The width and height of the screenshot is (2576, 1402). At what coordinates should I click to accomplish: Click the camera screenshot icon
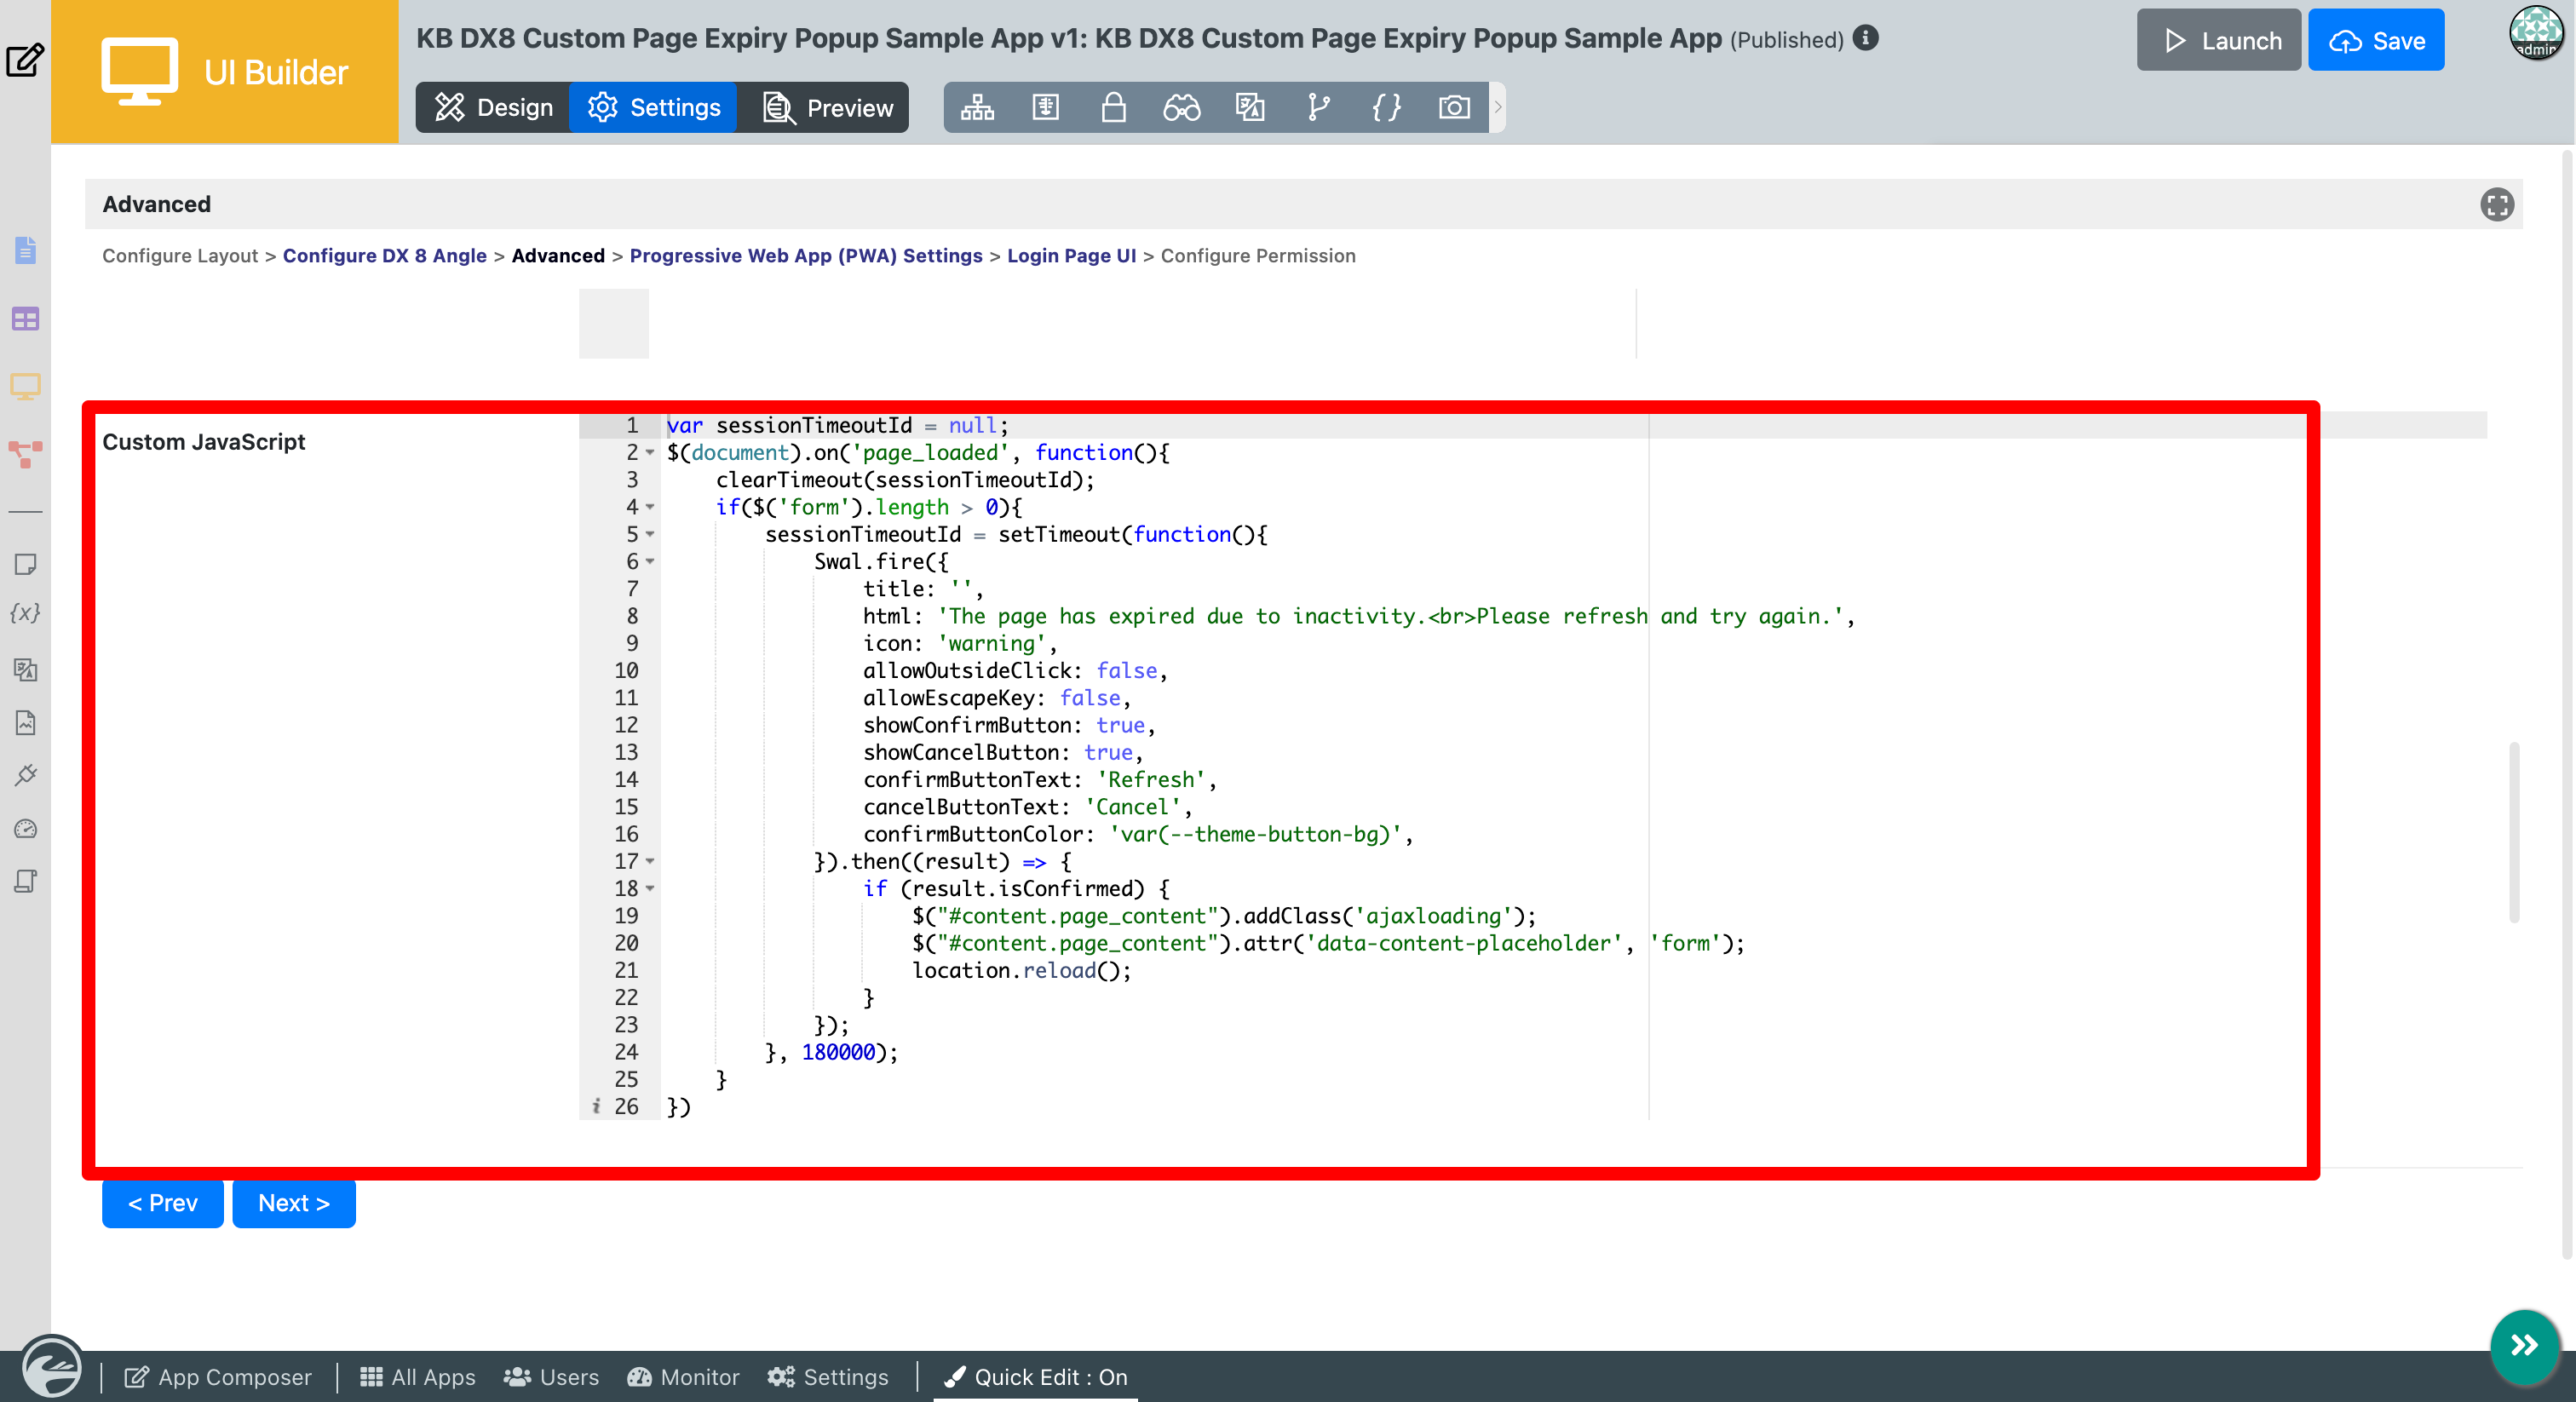(x=1454, y=107)
